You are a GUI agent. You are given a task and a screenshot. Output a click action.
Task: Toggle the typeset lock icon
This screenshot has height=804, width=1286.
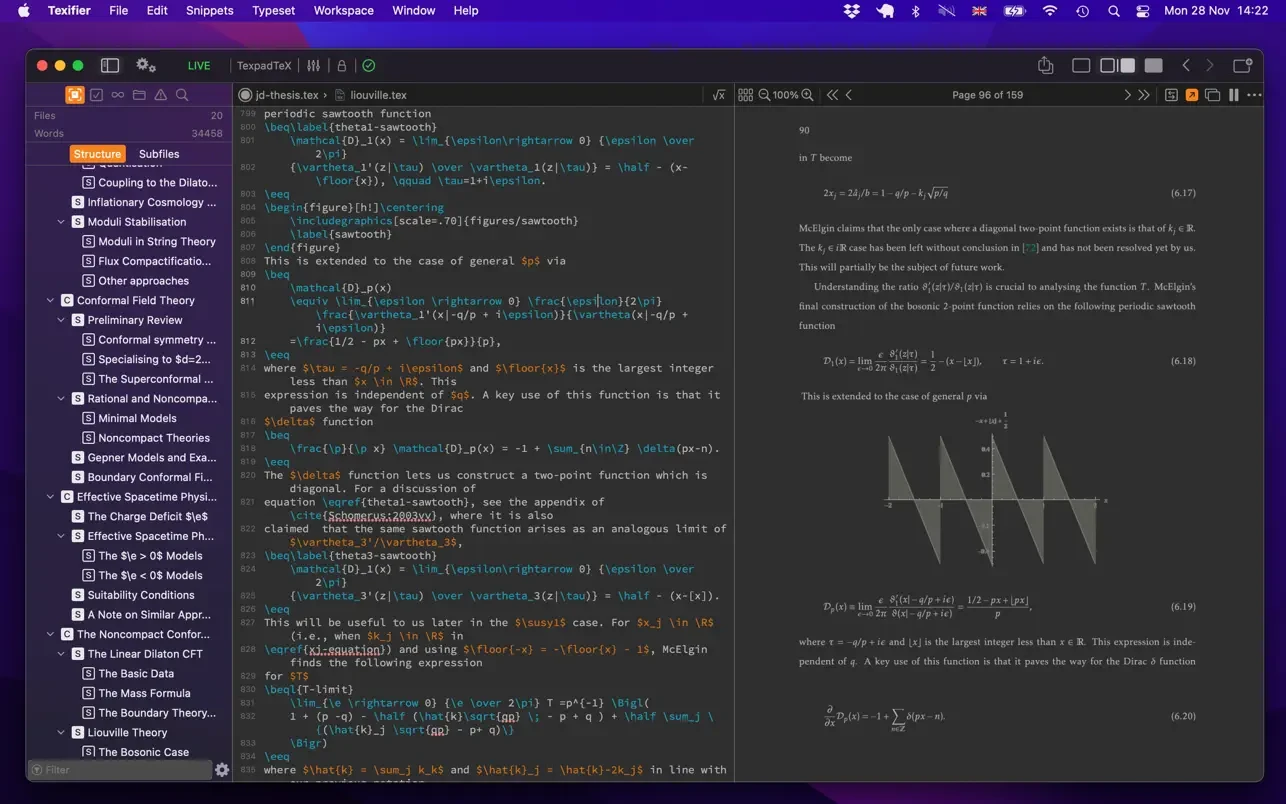(341, 66)
